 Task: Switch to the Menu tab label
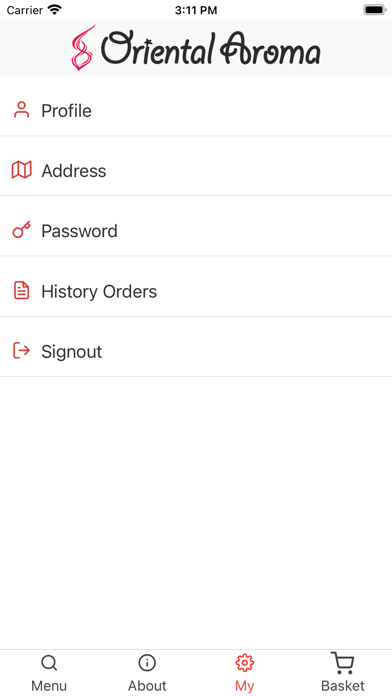click(49, 685)
